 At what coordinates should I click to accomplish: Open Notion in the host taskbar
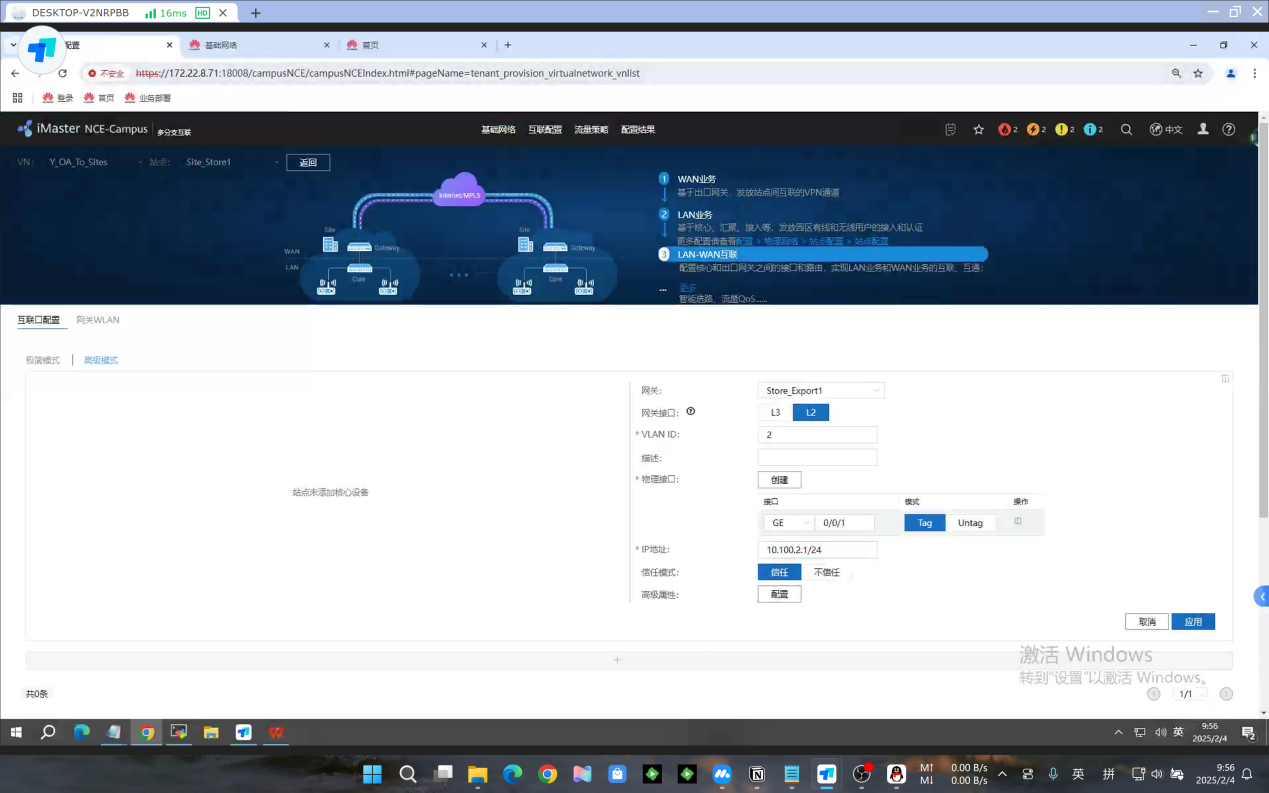757,774
